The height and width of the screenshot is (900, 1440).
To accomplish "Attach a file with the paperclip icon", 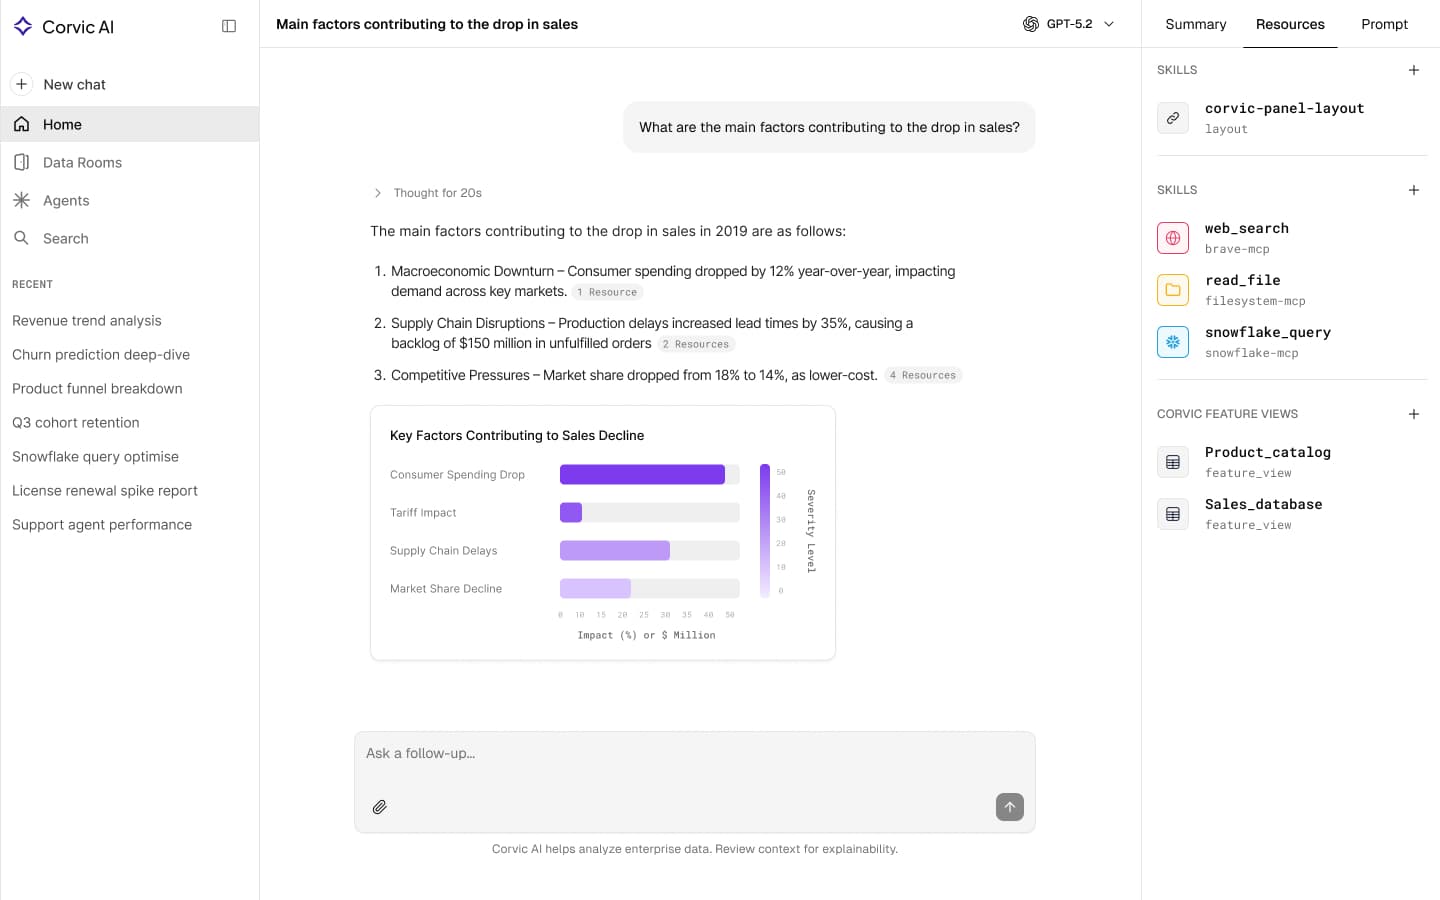I will click(x=379, y=807).
